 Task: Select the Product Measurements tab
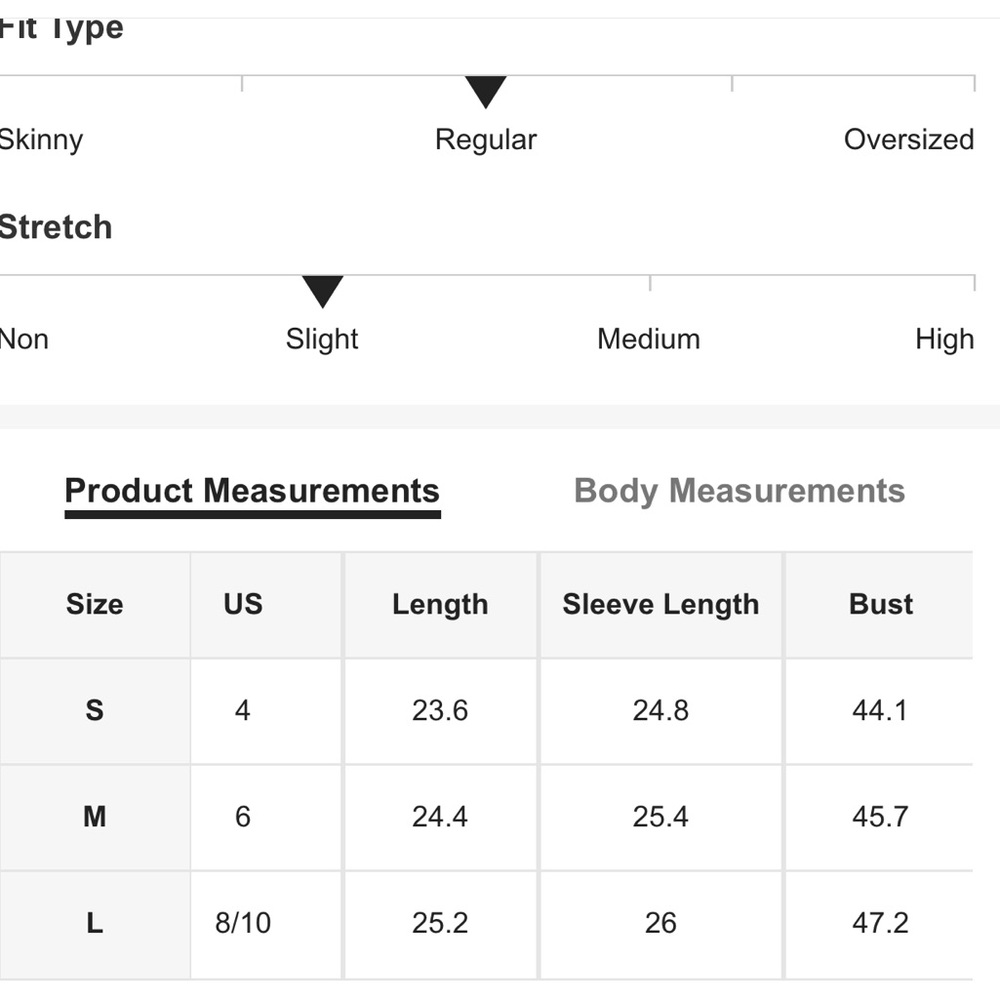tap(252, 491)
